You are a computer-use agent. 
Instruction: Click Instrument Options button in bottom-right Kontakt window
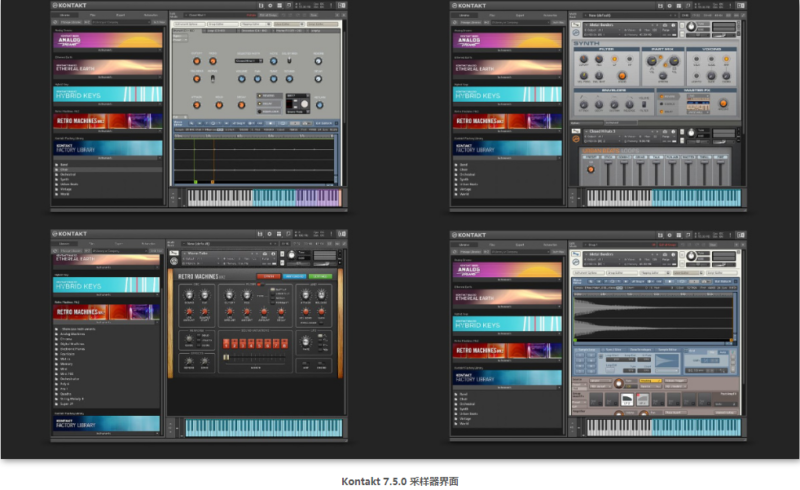588,273
